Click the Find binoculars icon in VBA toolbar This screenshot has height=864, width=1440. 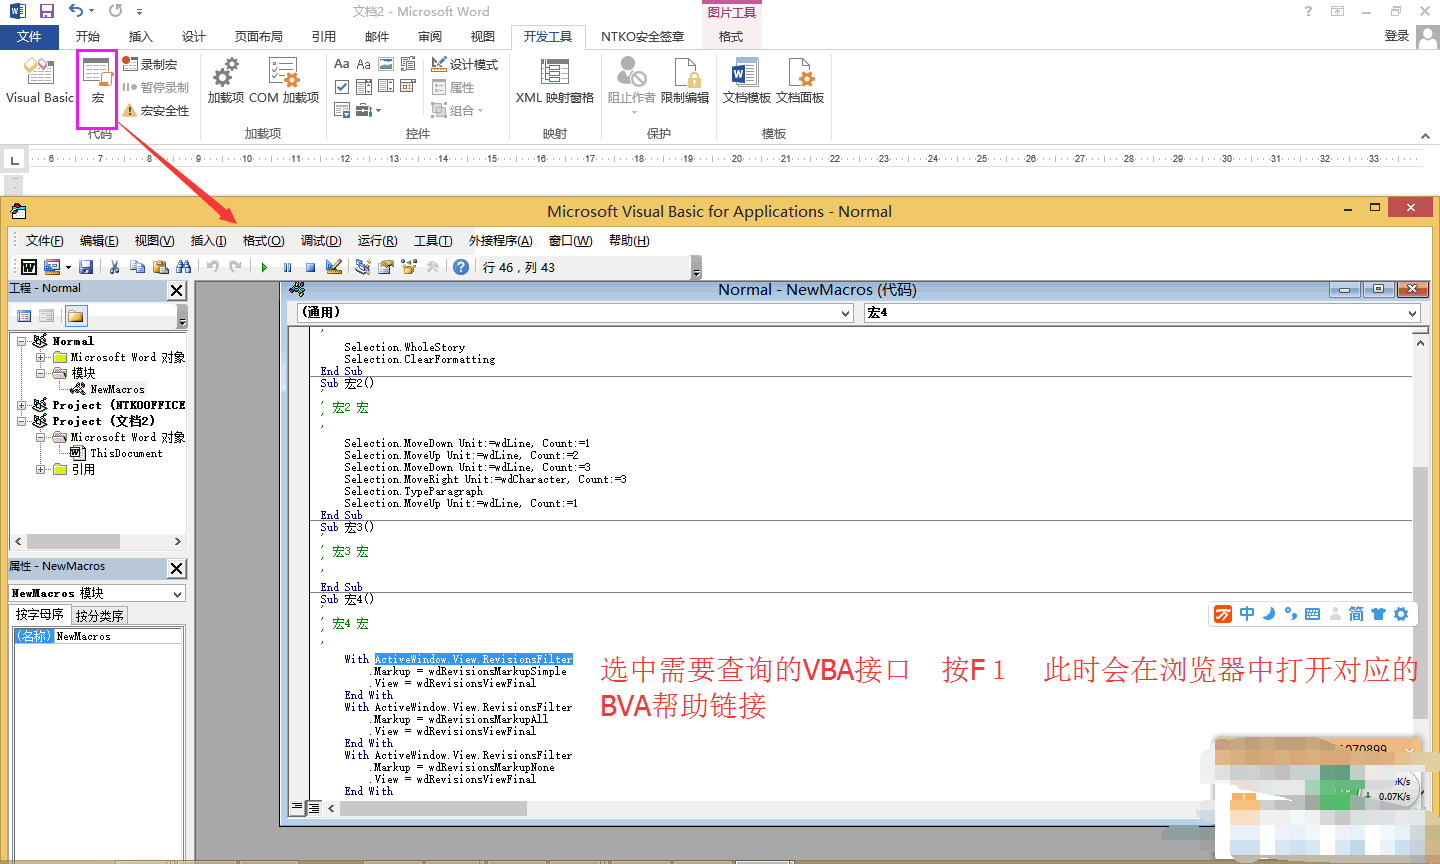pyautogui.click(x=183, y=267)
